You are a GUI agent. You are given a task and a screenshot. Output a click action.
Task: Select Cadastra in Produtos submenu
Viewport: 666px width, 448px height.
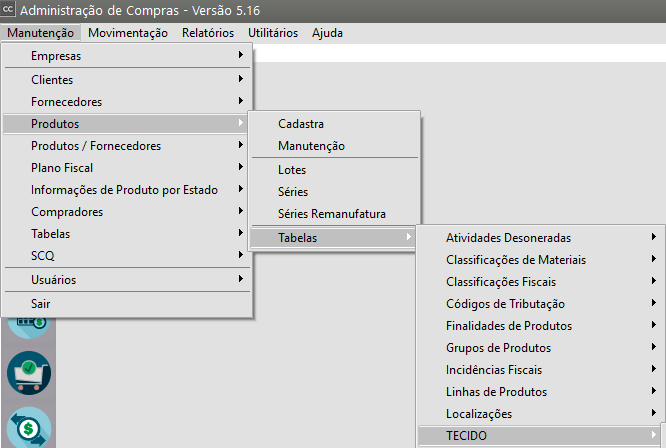(x=307, y=124)
